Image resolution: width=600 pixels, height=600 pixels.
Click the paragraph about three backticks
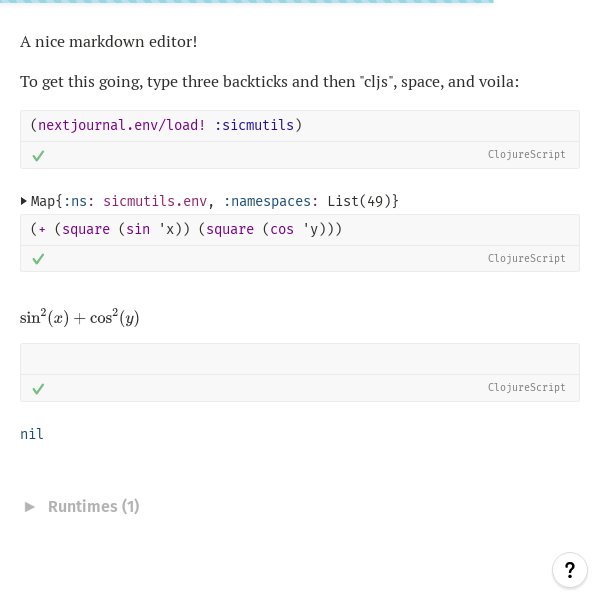269,82
